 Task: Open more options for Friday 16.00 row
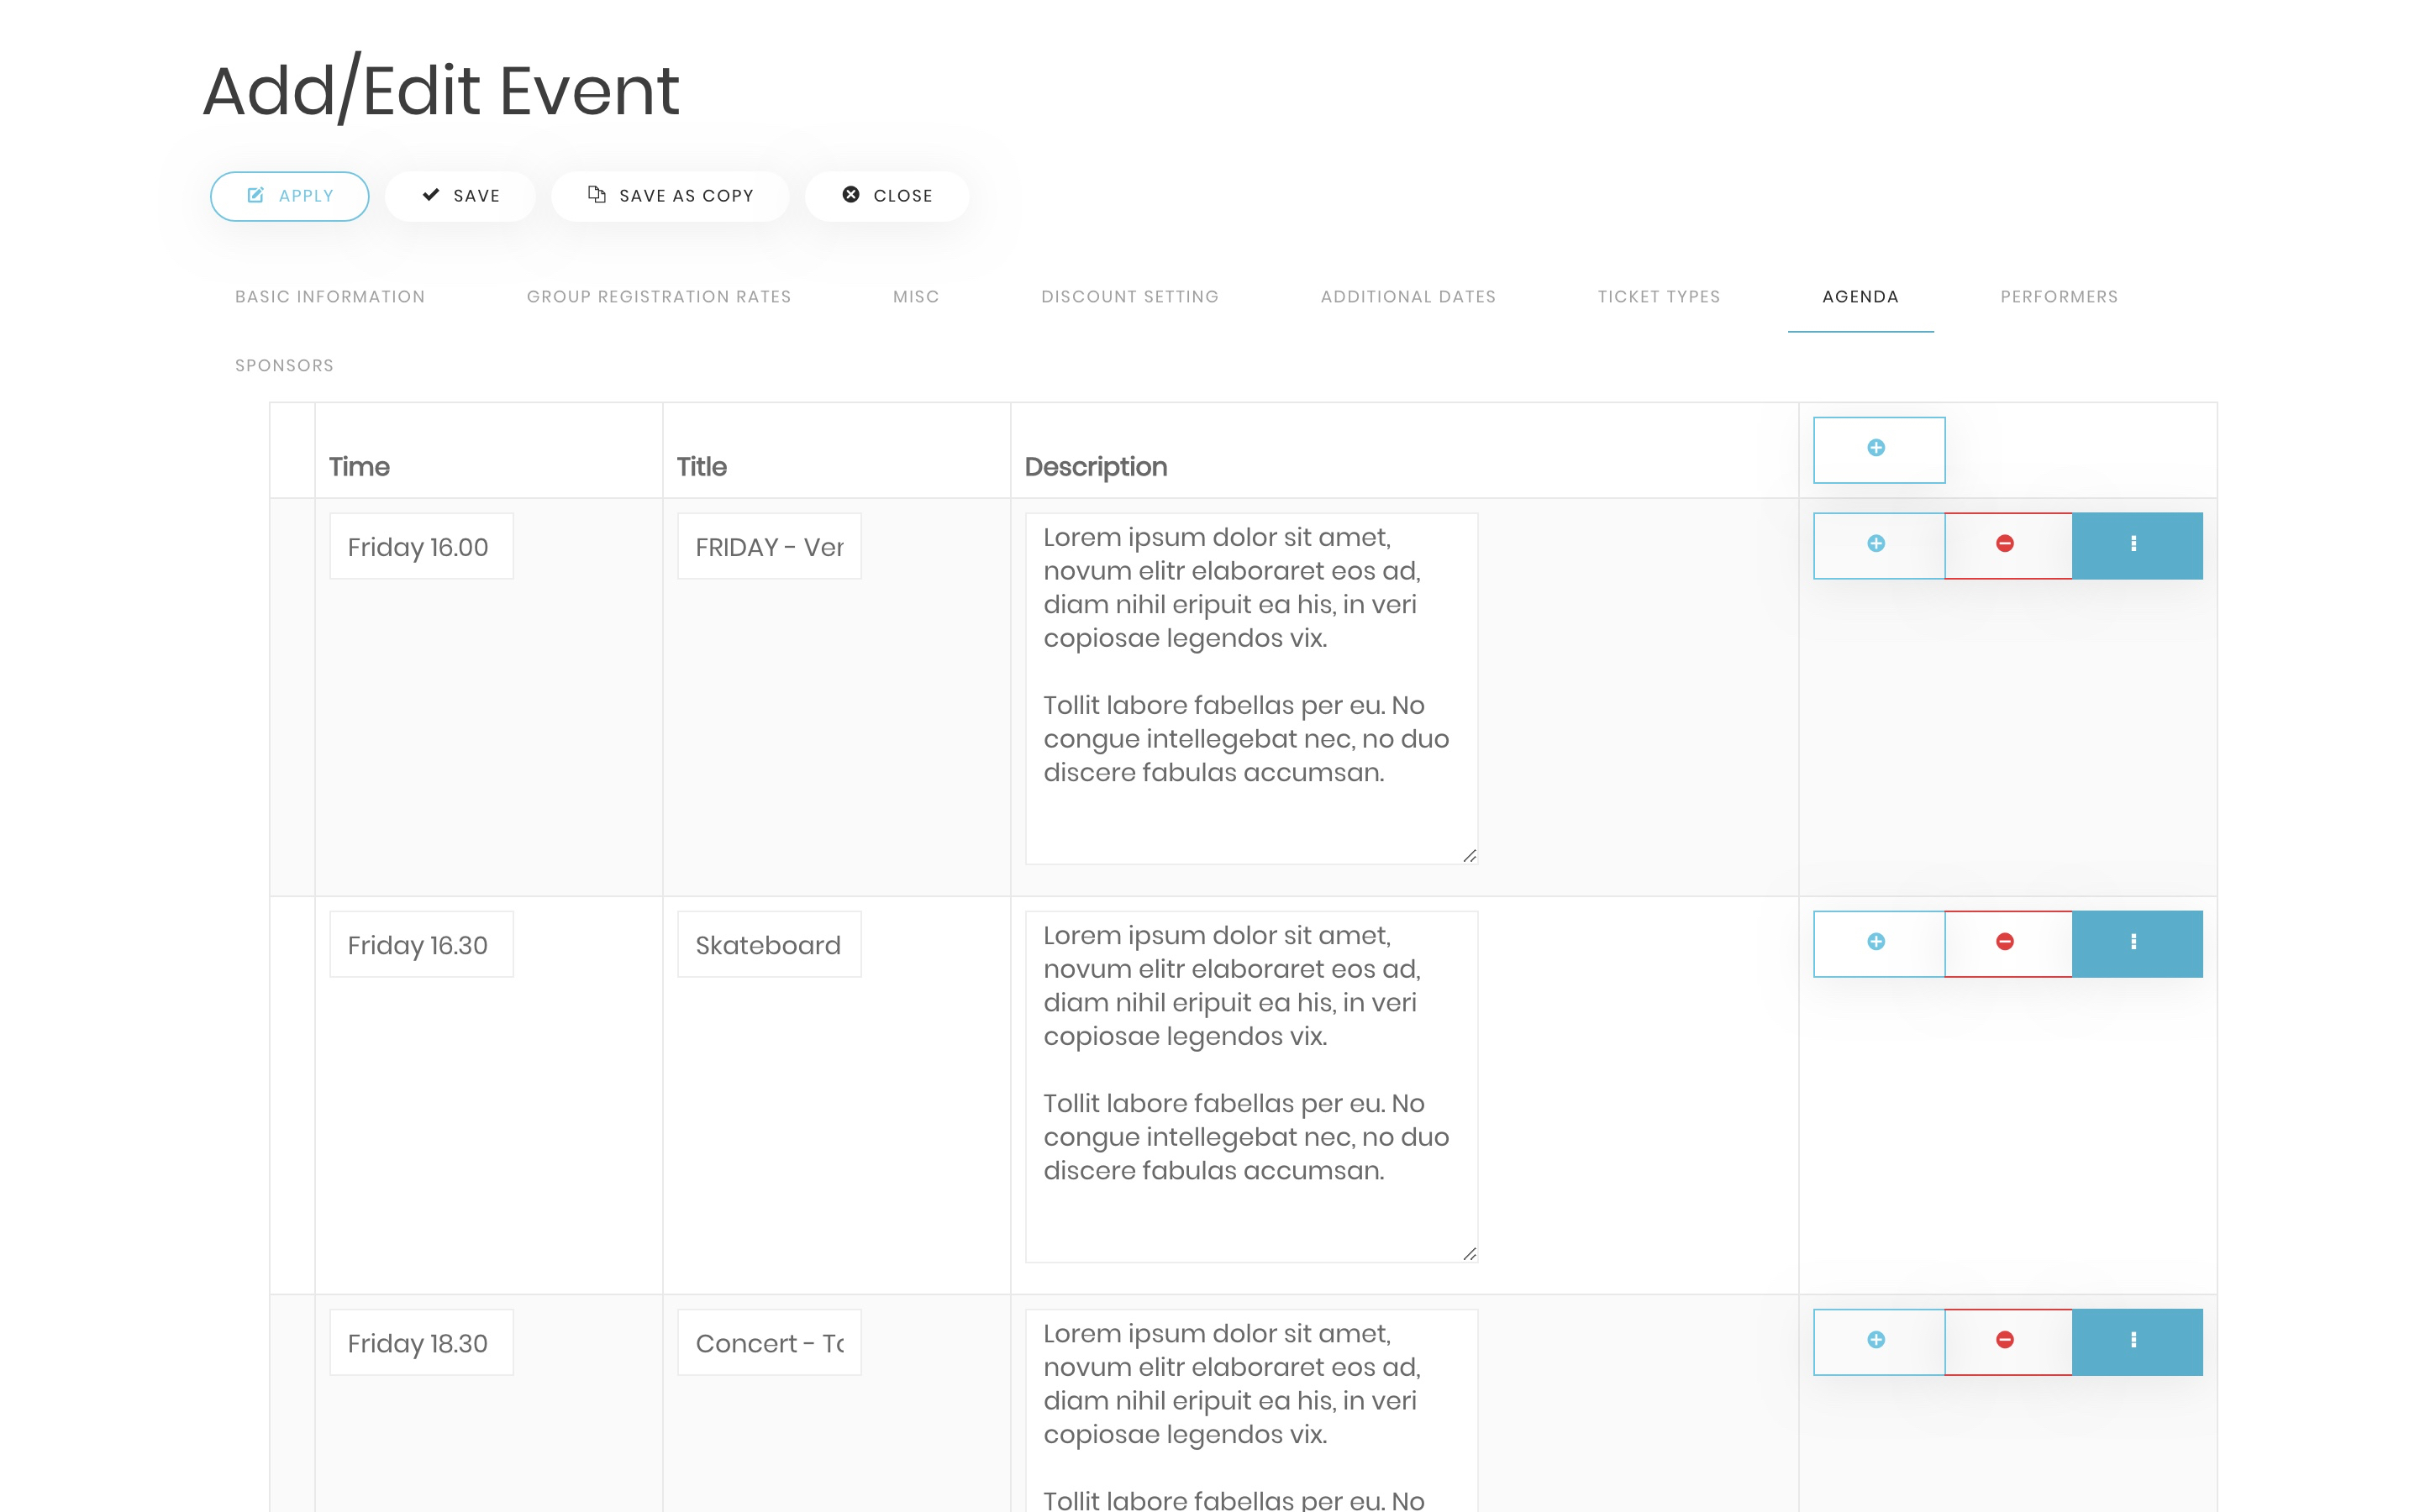pyautogui.click(x=2136, y=545)
